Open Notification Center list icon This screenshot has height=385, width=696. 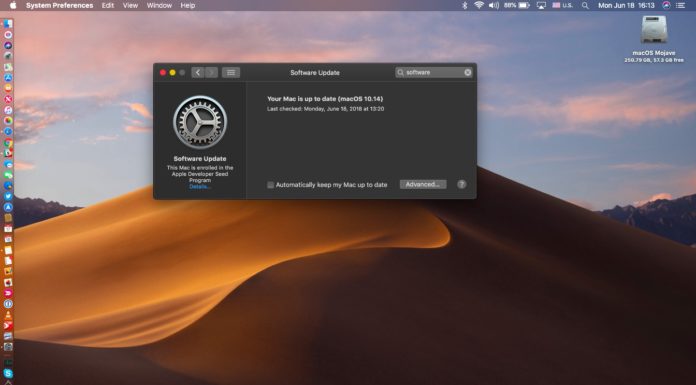(680, 5)
